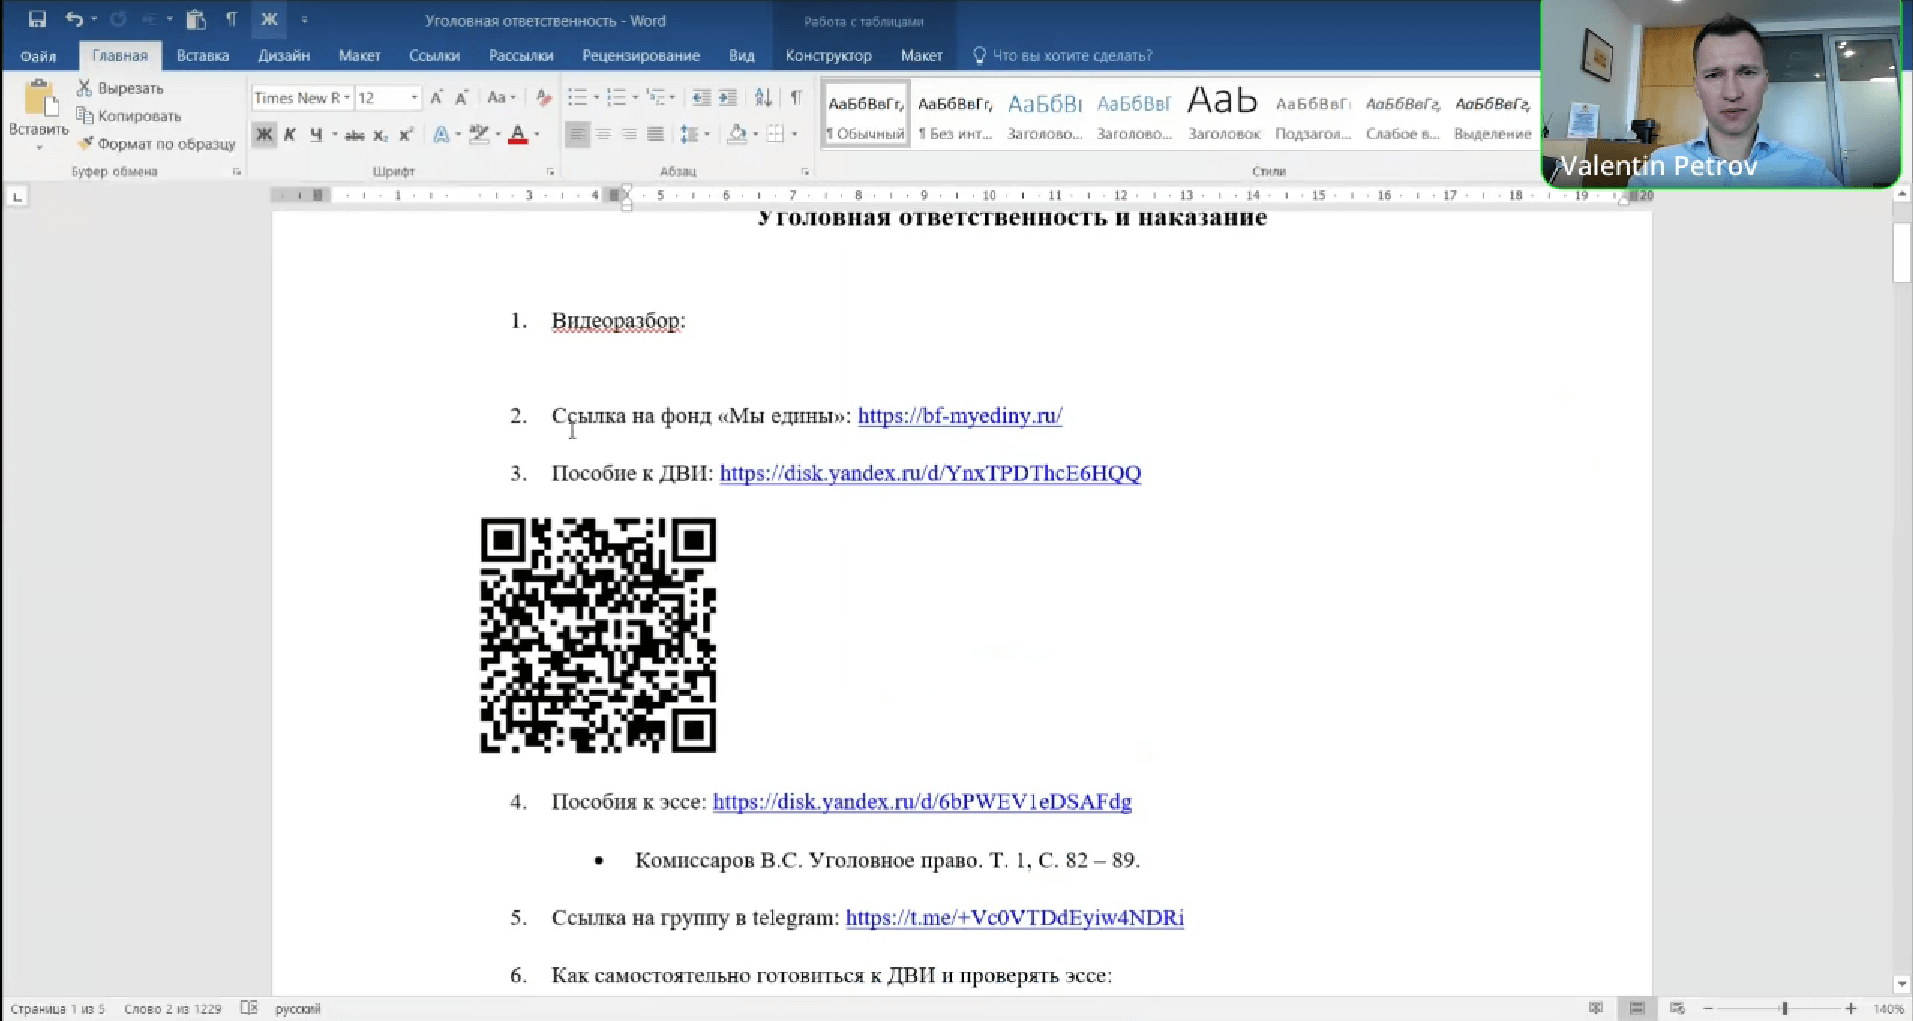Switch to web layout view in status bar
Viewport: 1913px width, 1021px height.
(x=1677, y=1008)
